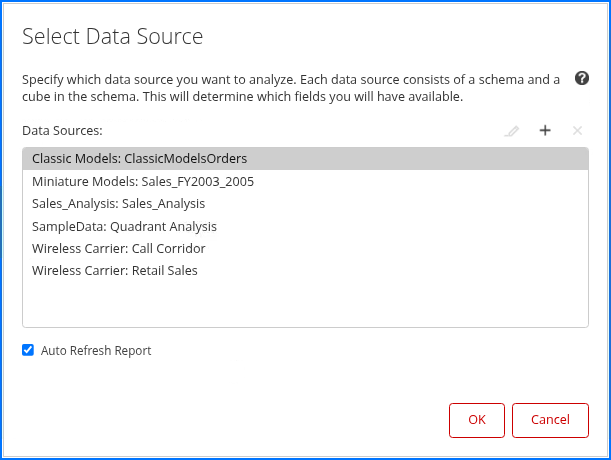Confirm selection with the OK button
Screen dimensions: 611x460
(x=477, y=420)
